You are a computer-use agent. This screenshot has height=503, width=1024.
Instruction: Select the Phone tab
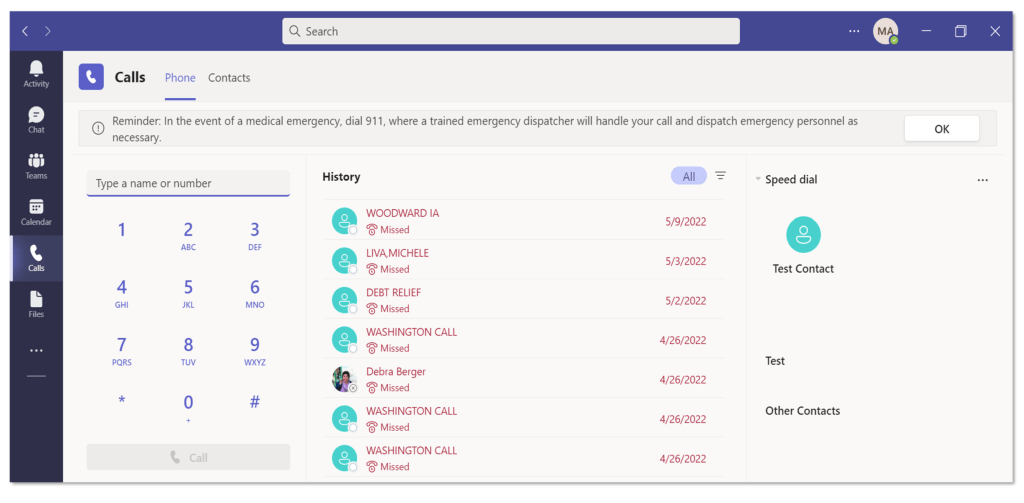tap(180, 78)
